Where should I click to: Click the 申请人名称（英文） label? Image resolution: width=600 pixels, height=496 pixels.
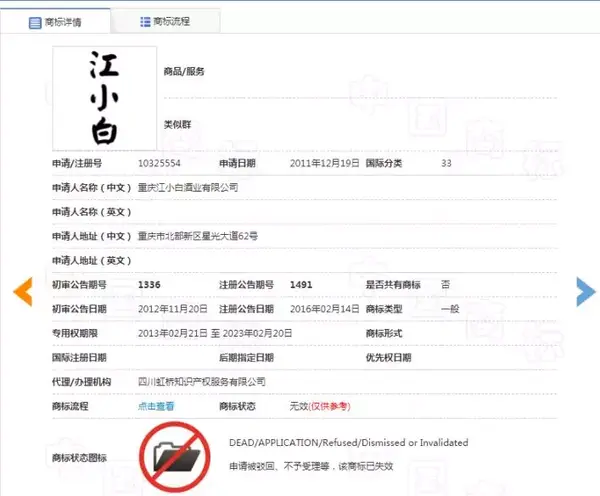[92, 212]
